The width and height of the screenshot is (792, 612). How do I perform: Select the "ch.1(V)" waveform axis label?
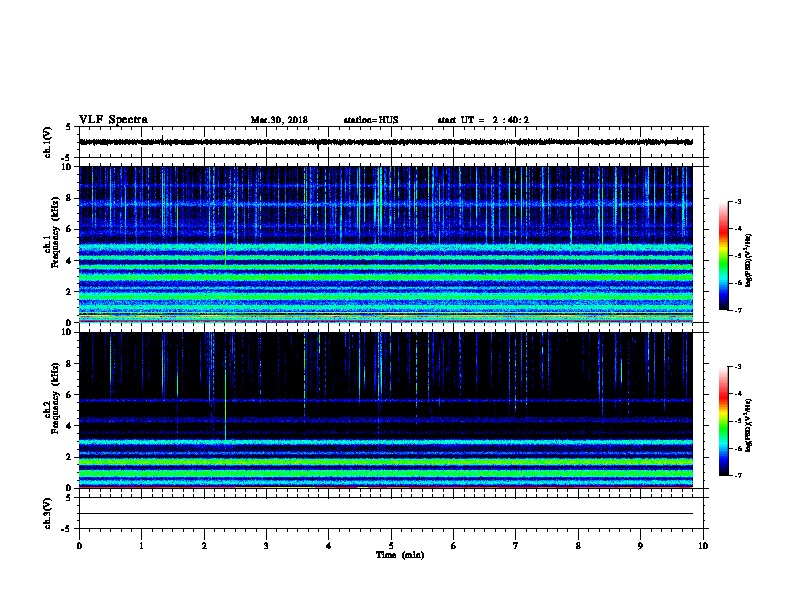pyautogui.click(x=48, y=142)
